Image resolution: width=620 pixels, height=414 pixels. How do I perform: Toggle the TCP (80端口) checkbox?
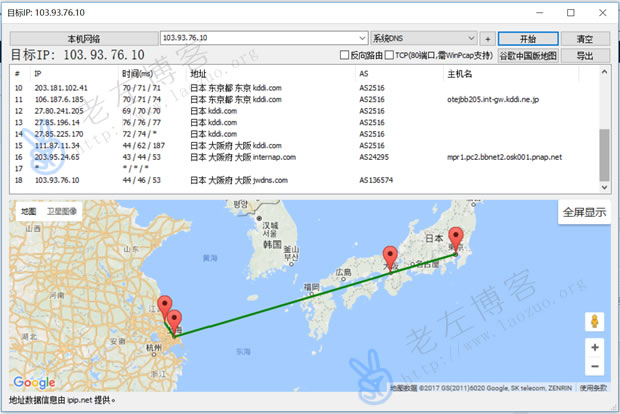(389, 55)
